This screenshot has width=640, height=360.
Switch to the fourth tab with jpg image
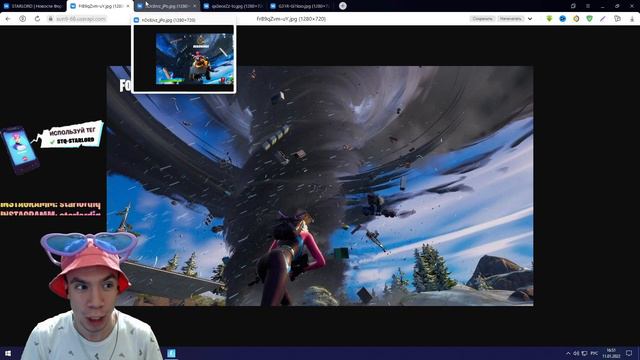pos(233,6)
